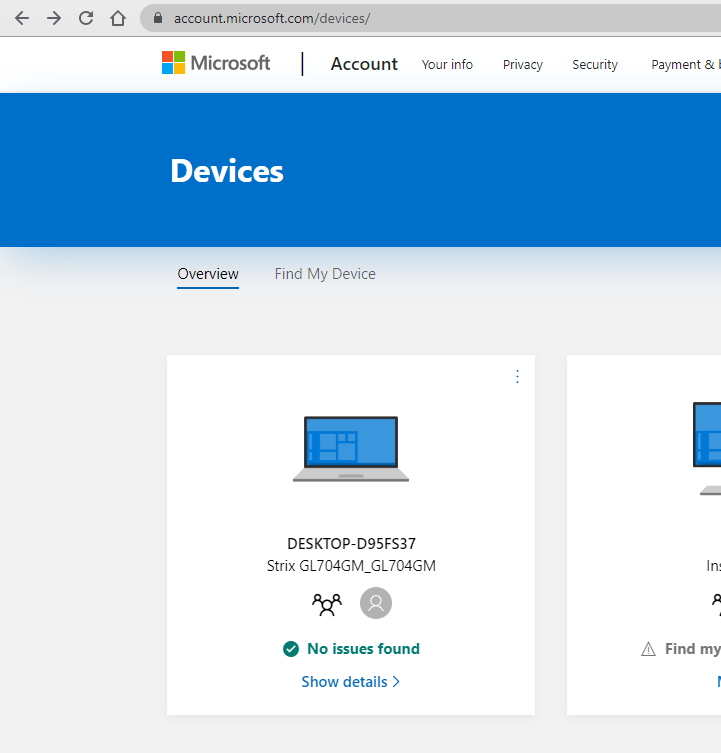Open the Account home link
The image size is (721, 753).
click(x=364, y=64)
